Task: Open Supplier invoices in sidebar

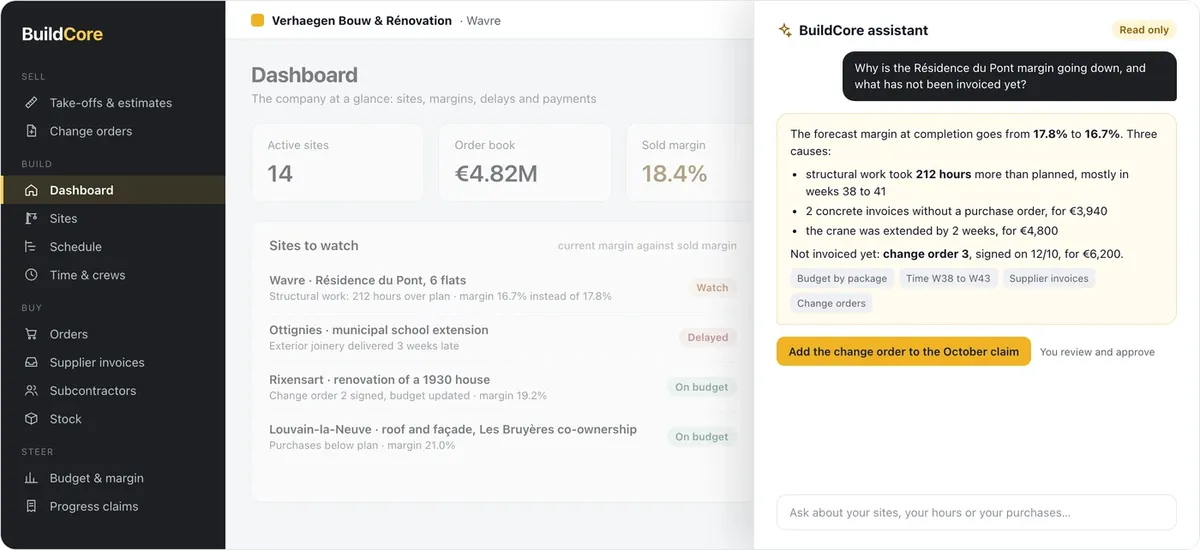Action: 112,362
